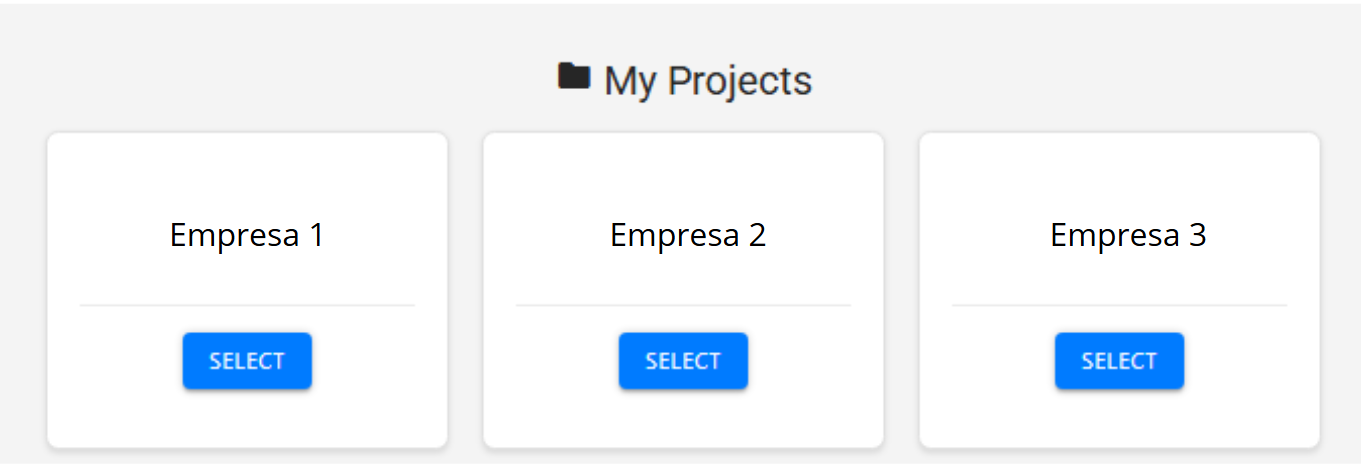Click the number 3 in Empresa 3
Viewport: 1361px width, 465px height.
[x=1197, y=235]
